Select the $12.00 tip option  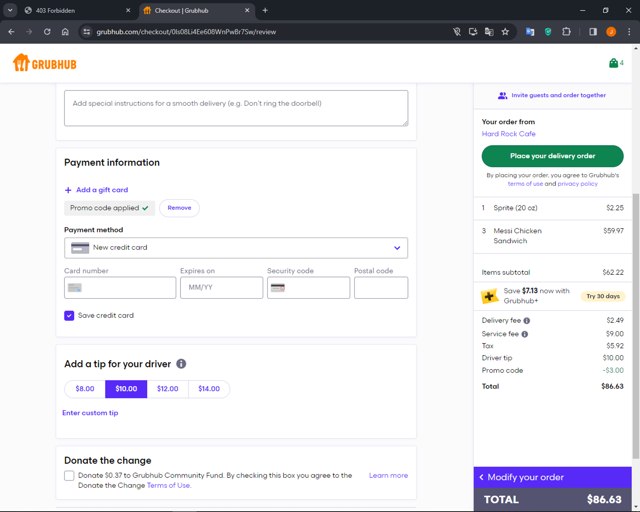point(168,389)
